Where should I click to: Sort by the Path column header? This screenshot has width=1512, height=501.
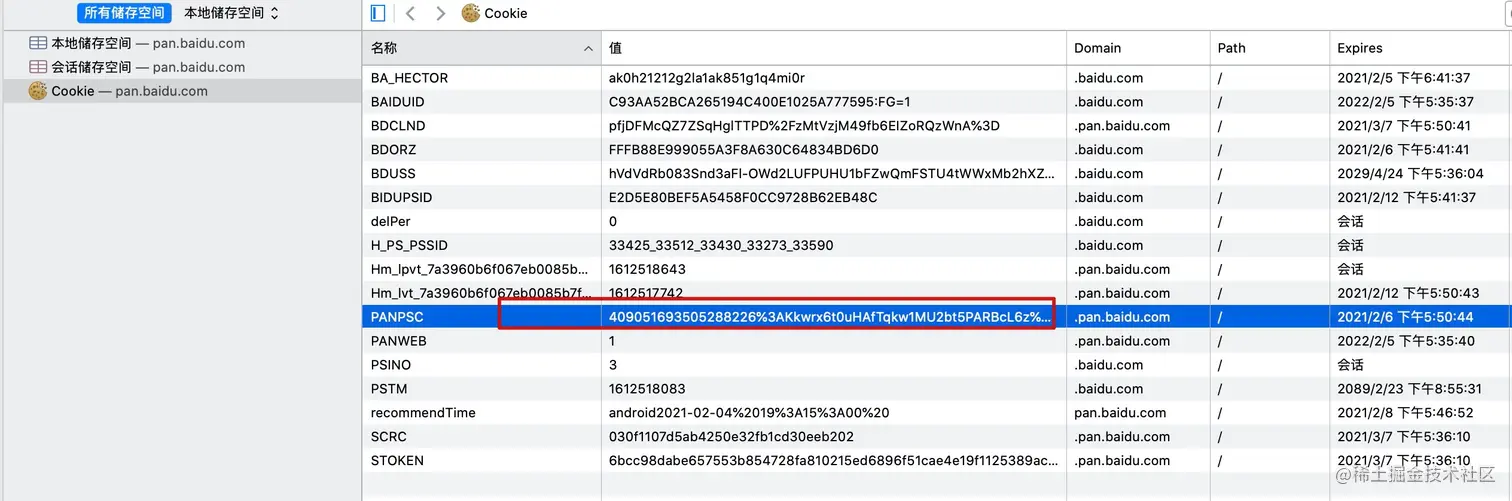click(x=1270, y=48)
